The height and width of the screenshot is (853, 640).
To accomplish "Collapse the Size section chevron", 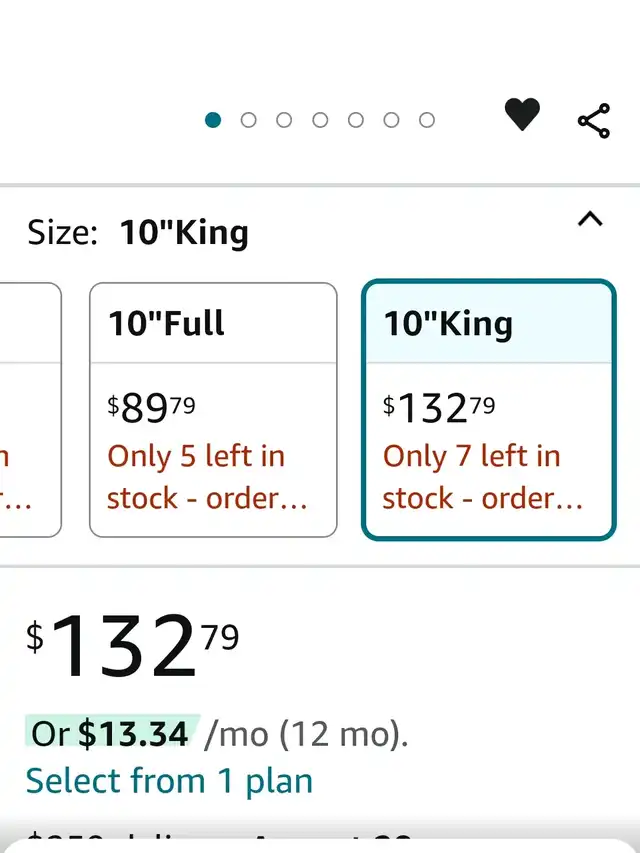I will [x=590, y=219].
